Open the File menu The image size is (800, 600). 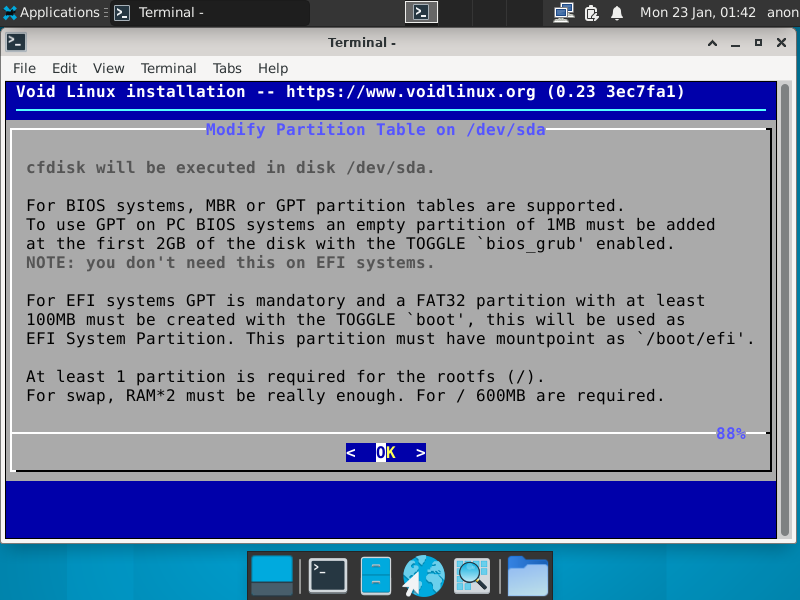pos(24,68)
